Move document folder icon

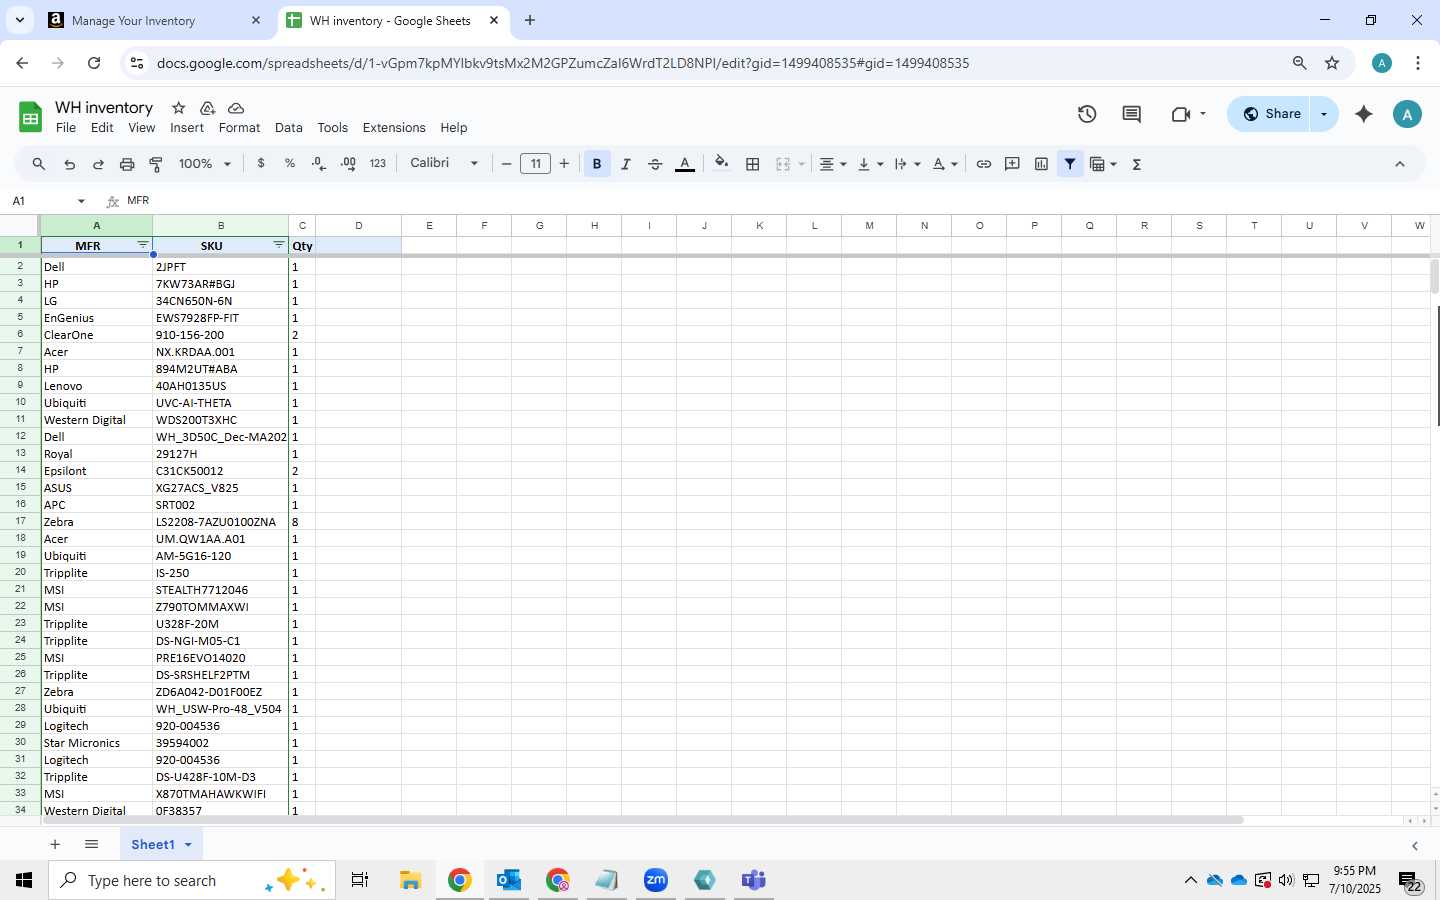pyautogui.click(x=207, y=108)
